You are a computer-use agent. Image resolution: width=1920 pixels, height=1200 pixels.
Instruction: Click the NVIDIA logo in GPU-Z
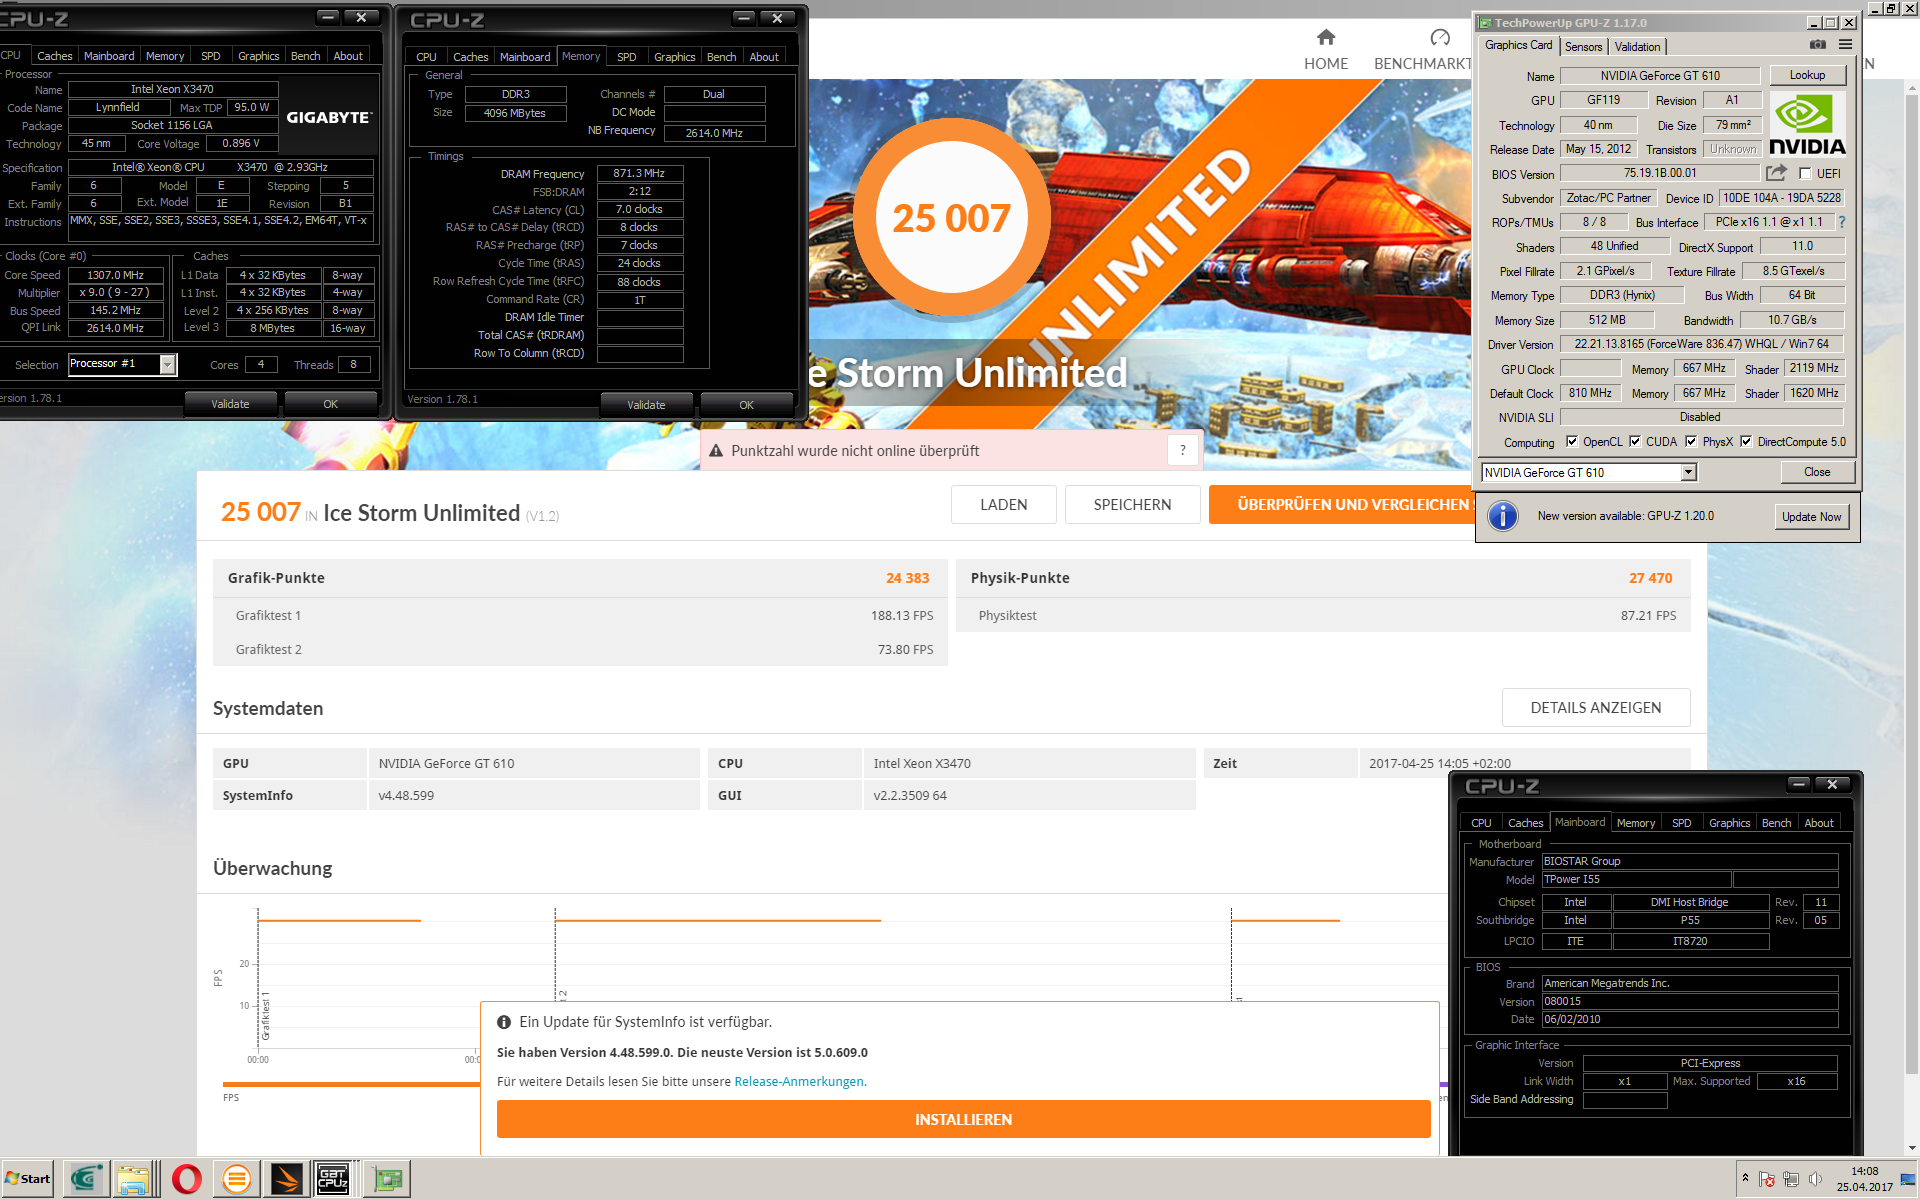(x=1807, y=124)
